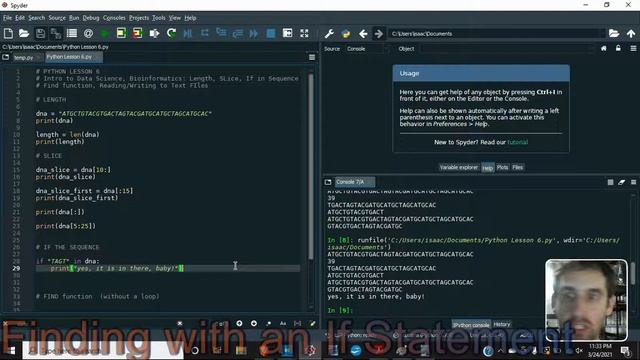Image resolution: width=640 pixels, height=360 pixels.
Task: Continue debug execution with the double-arrow icon
Action: pos(254,33)
